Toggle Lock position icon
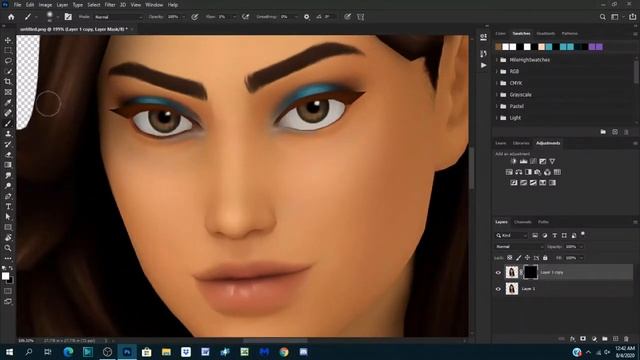Screen dimensions: 640x360 click(x=527, y=258)
